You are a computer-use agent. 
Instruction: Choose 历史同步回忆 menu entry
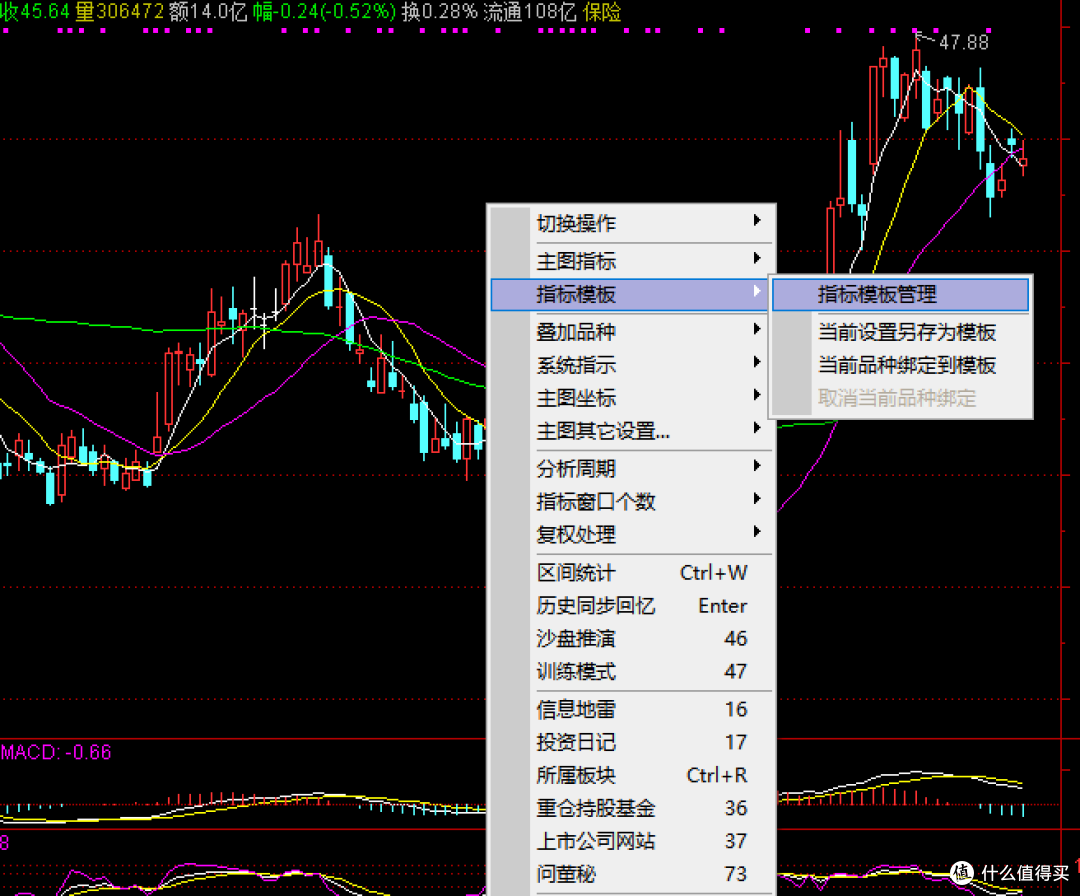(632, 605)
